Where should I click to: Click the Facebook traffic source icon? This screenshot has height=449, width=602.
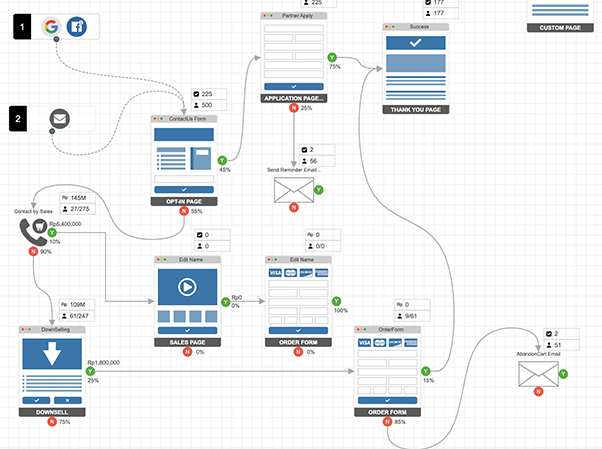(77, 26)
